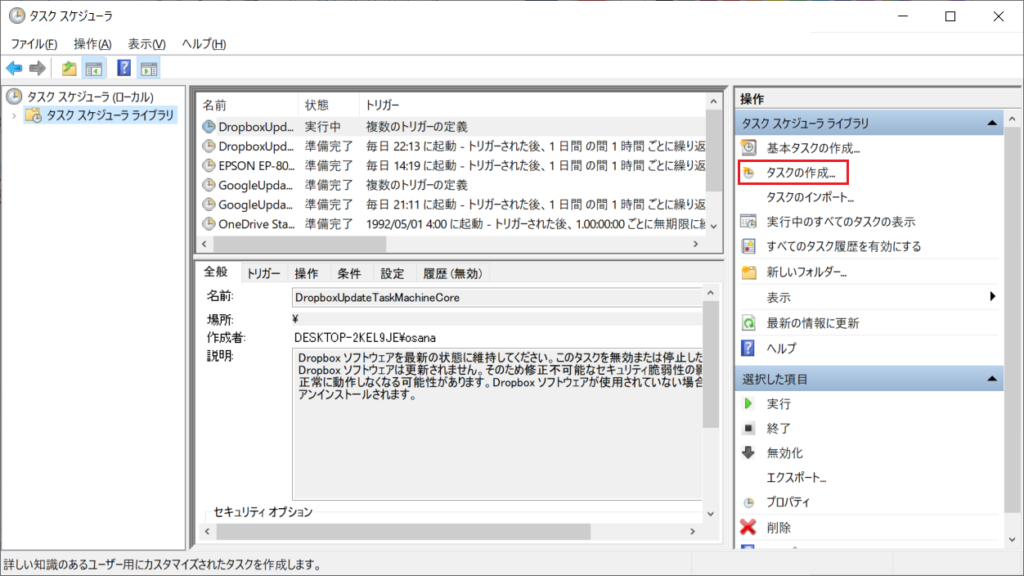The height and width of the screenshot is (576, 1024).
Task: Open the ファイル(F) menu
Action: [34, 44]
